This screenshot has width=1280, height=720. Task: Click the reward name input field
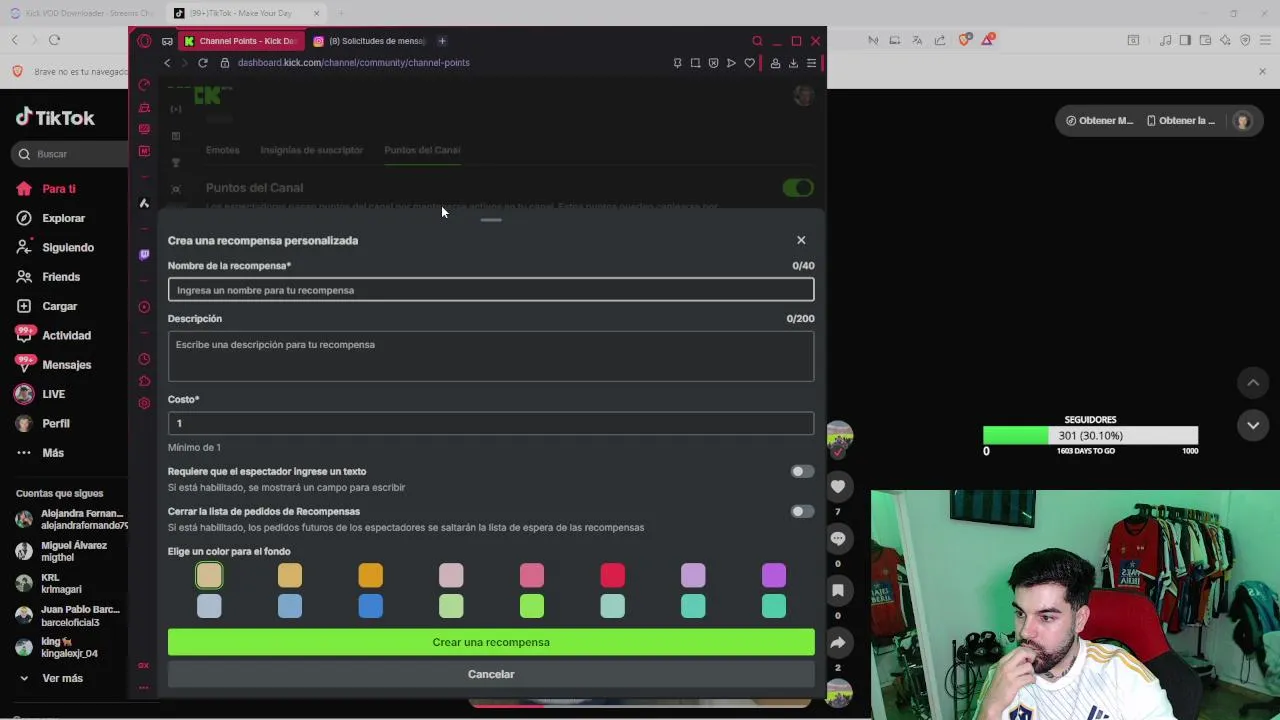[x=491, y=290]
